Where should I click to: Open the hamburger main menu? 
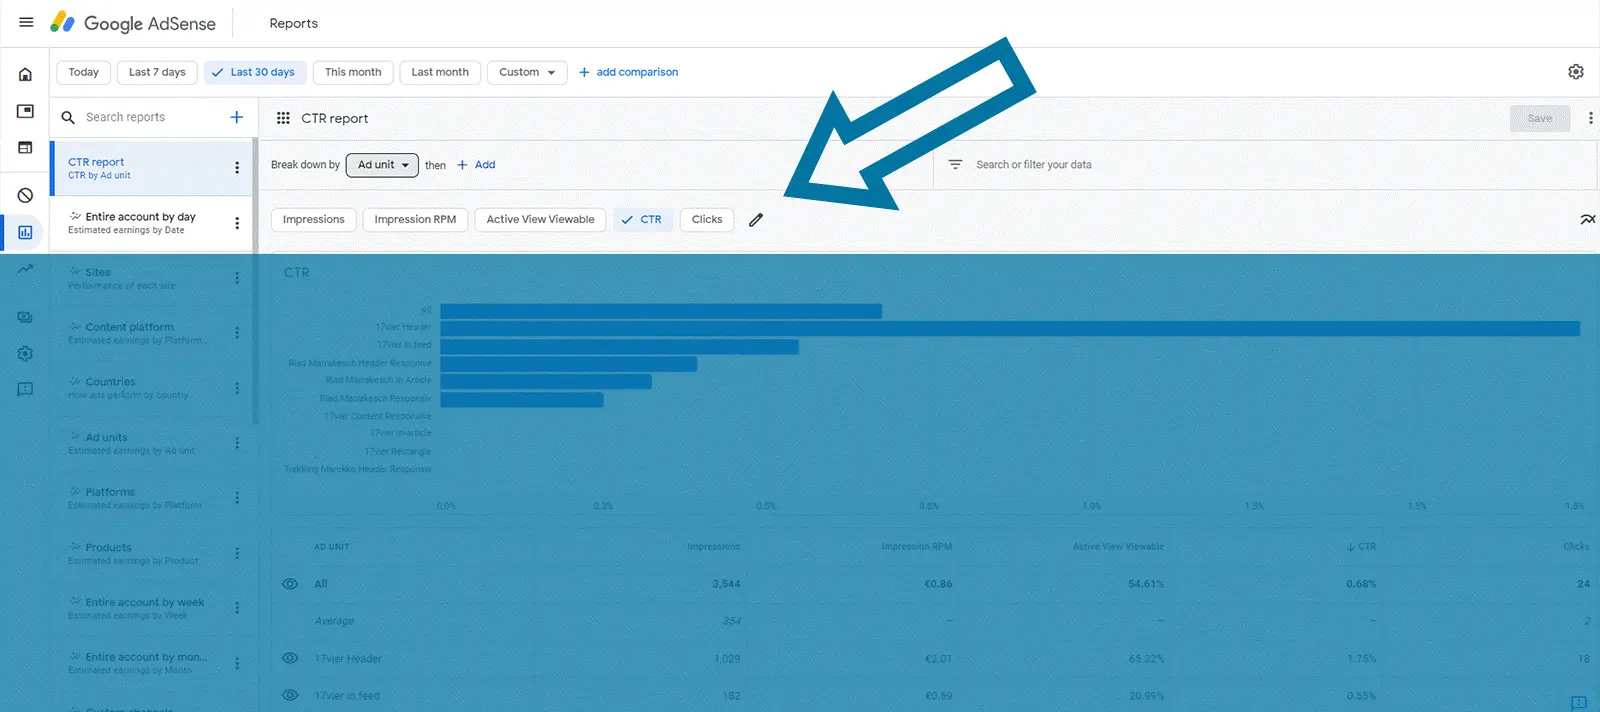coord(26,22)
